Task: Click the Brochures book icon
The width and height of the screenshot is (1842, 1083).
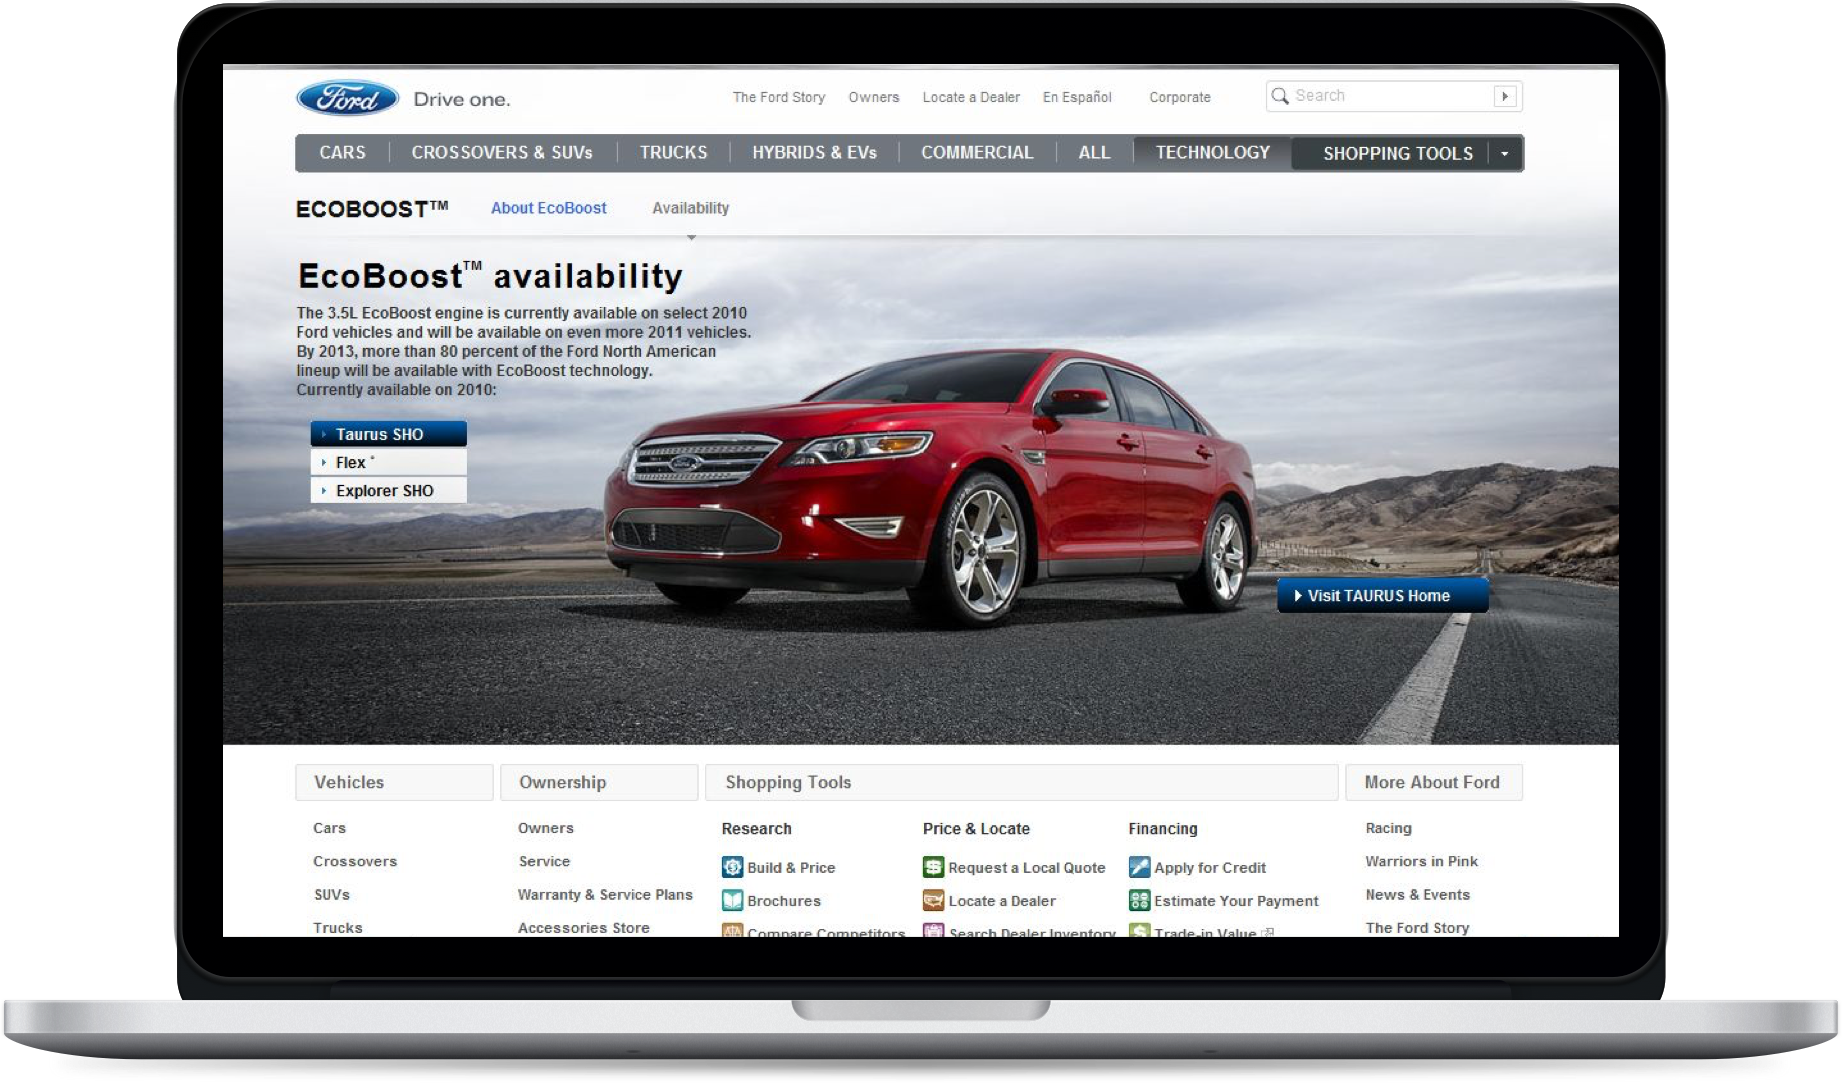Action: 732,900
